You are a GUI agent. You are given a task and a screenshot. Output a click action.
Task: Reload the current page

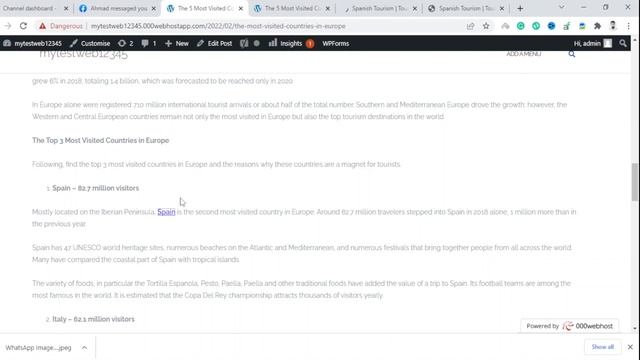[23, 26]
